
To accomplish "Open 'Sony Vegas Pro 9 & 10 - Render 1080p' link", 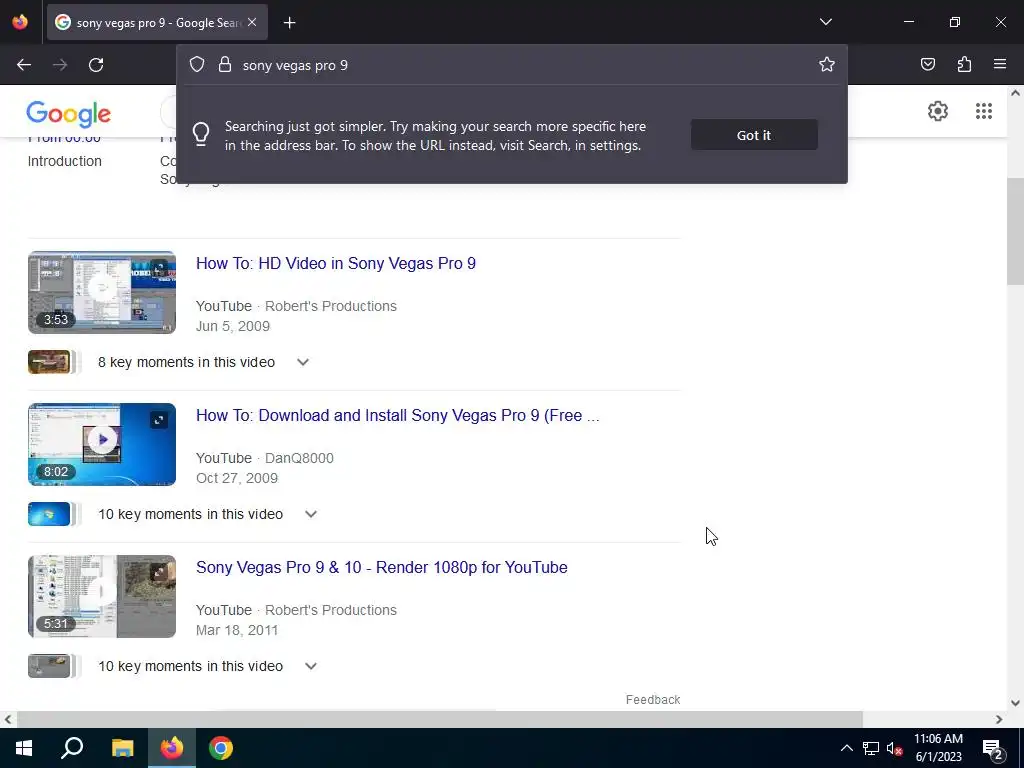I will point(381,568).
